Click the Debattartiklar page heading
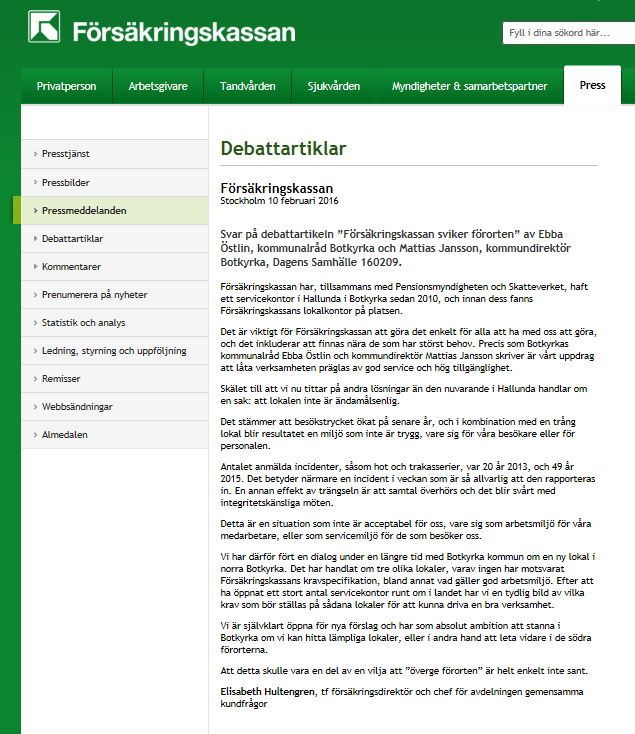This screenshot has height=734, width=635. tap(283, 148)
